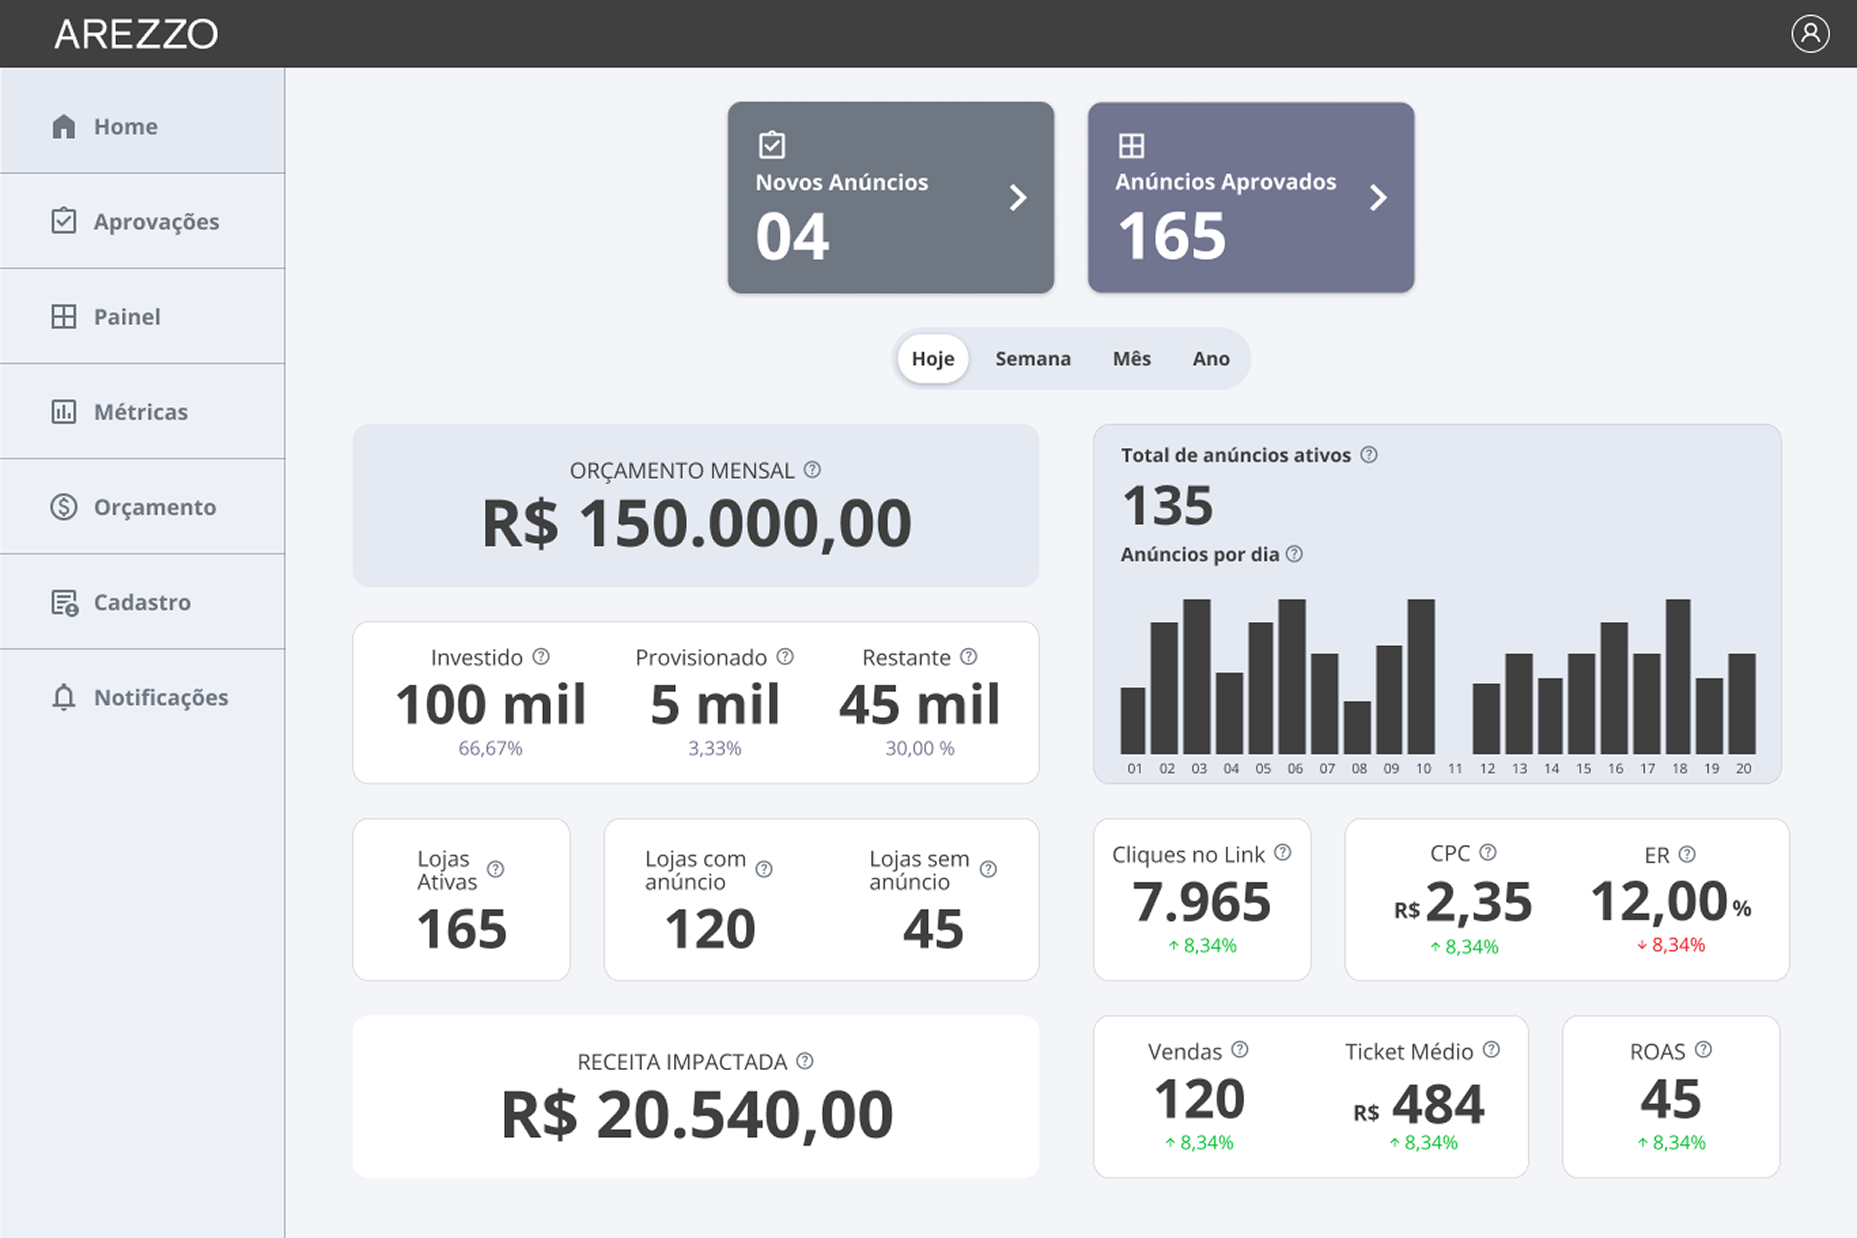Viewport: 1857px width, 1238px height.
Task: Switch period to Mês
Action: pyautogui.click(x=1132, y=358)
